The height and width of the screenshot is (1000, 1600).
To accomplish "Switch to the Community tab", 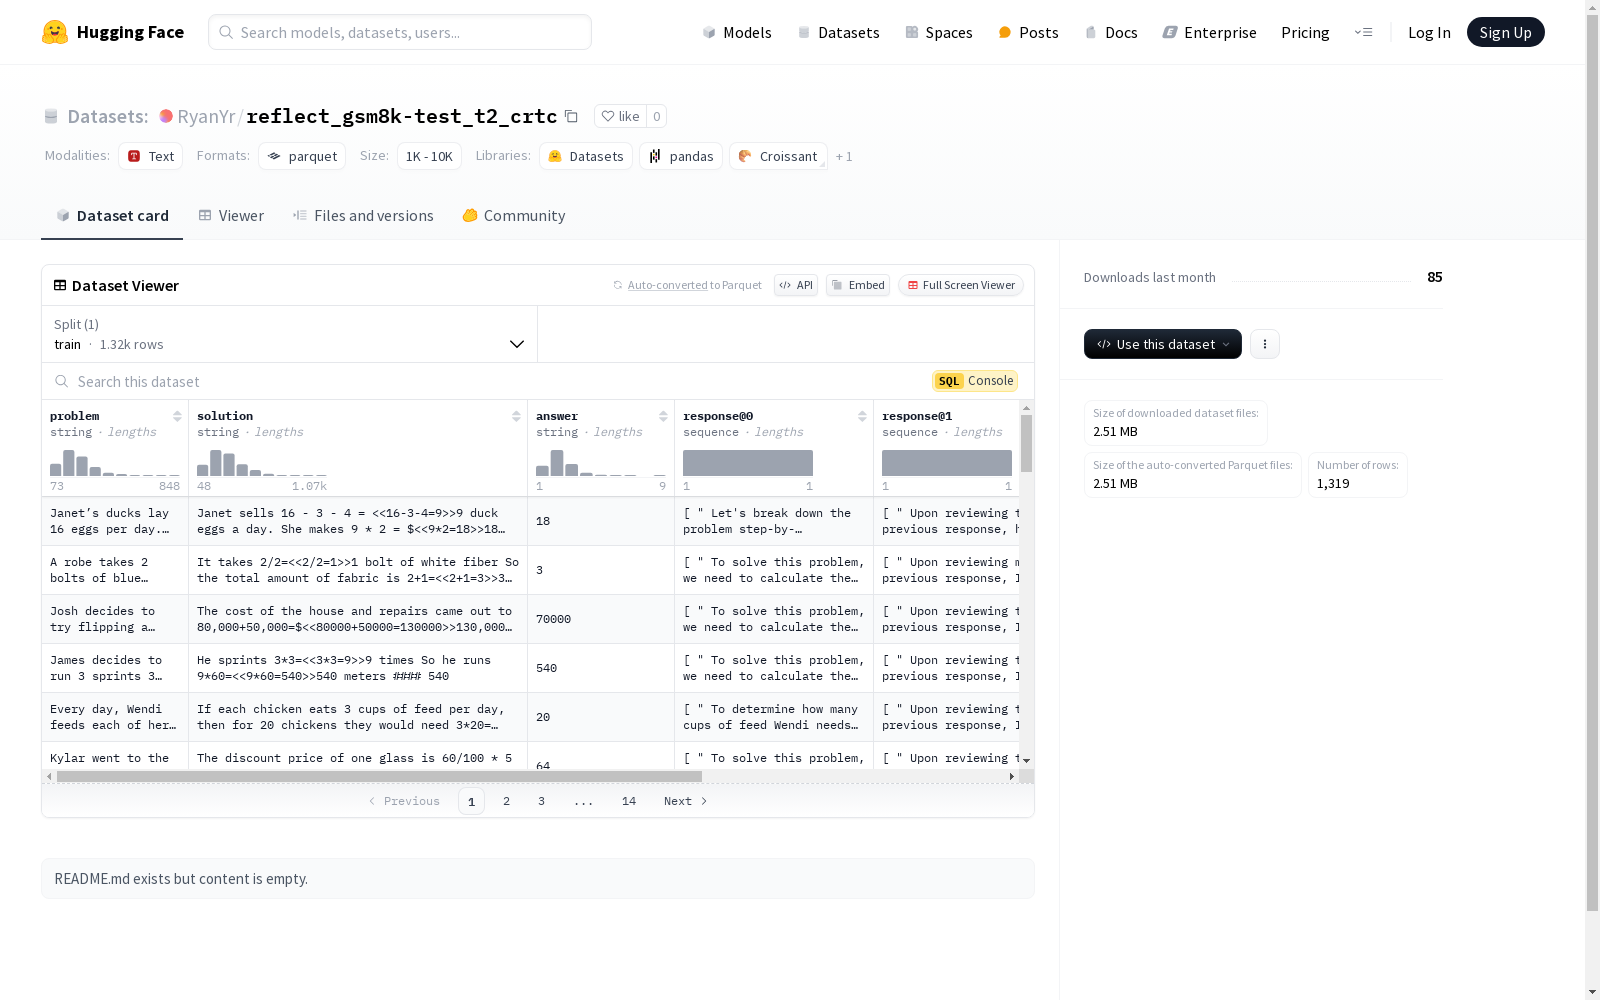I will [x=514, y=216].
